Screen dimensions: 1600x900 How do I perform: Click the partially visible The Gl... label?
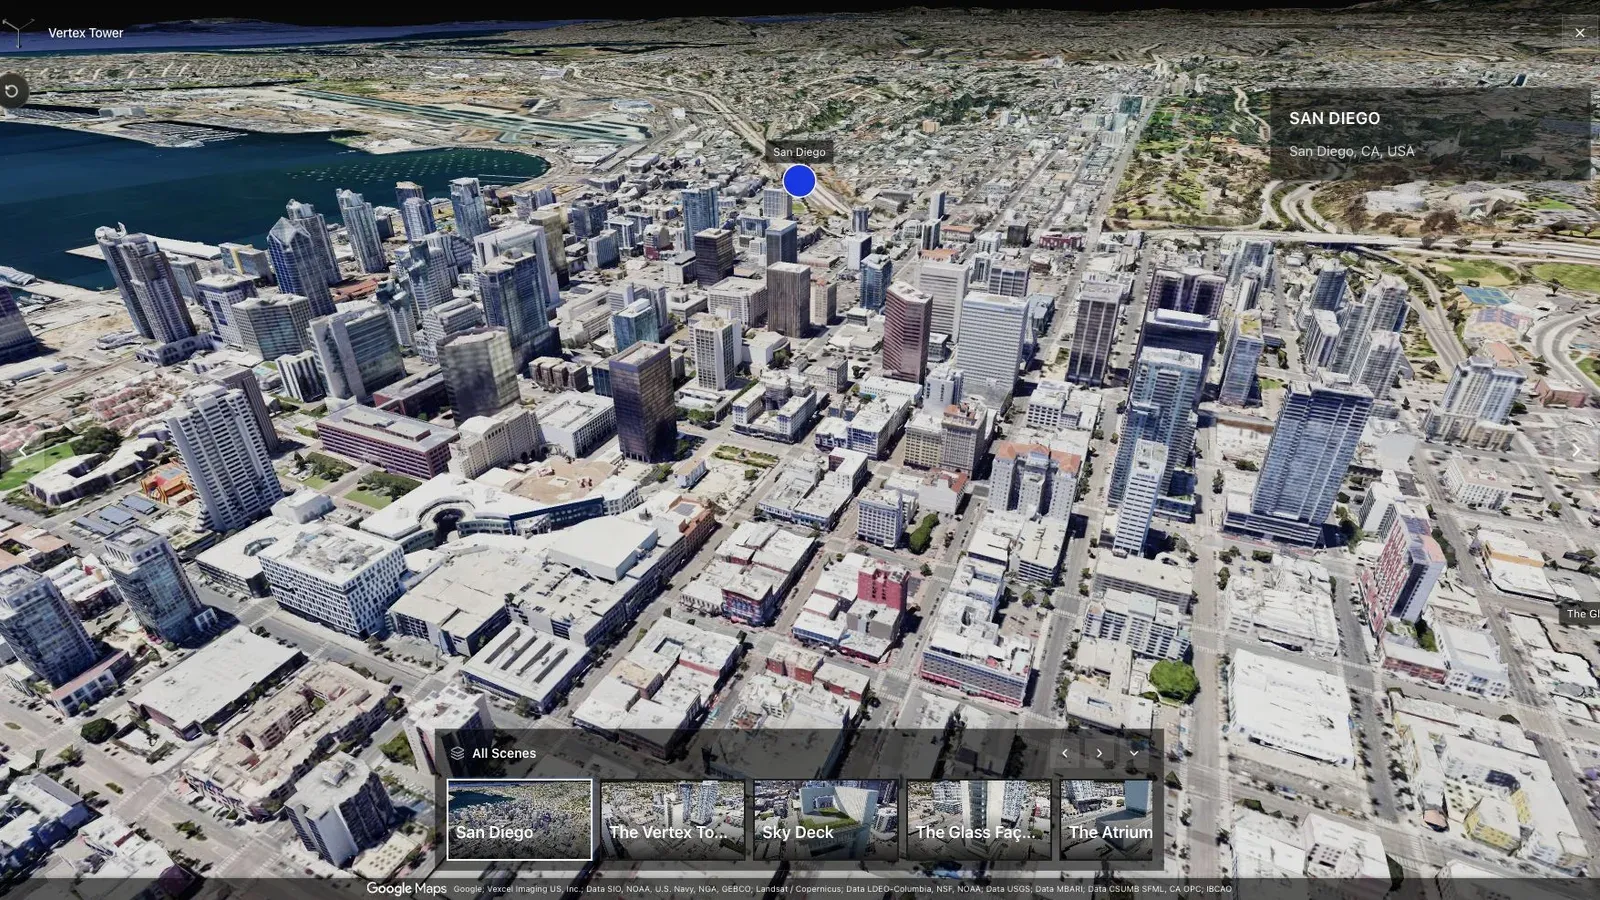(1581, 614)
